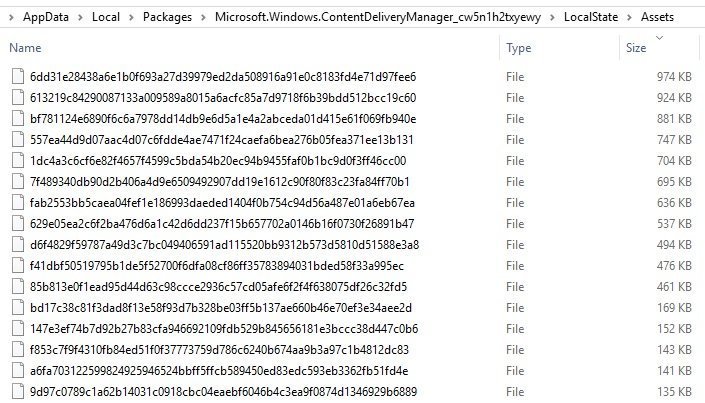Navigate to LocalState breadcrumb folder
This screenshot has width=705, height=403.
[x=591, y=17]
